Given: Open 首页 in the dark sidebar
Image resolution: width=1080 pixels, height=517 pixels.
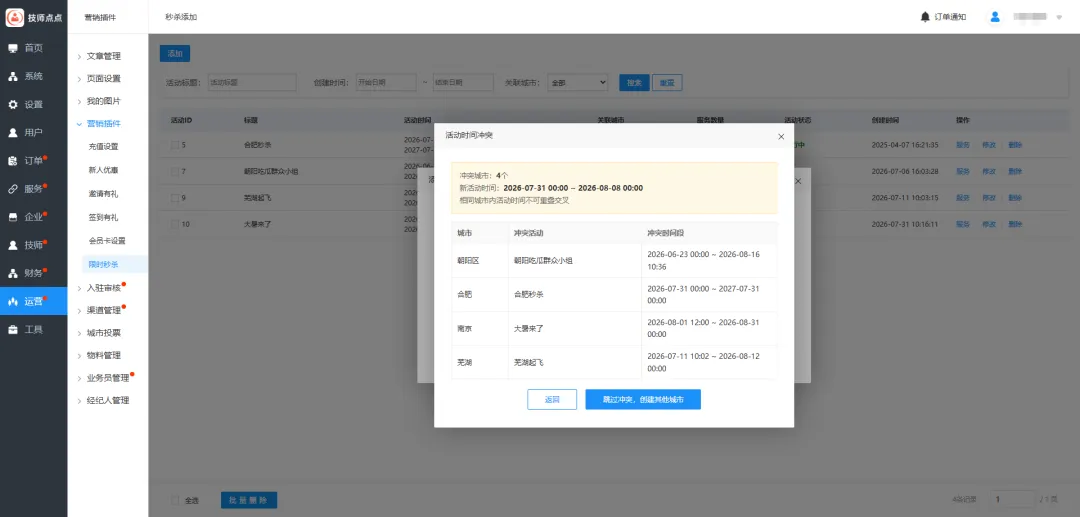Looking at the screenshot, I should (33, 48).
